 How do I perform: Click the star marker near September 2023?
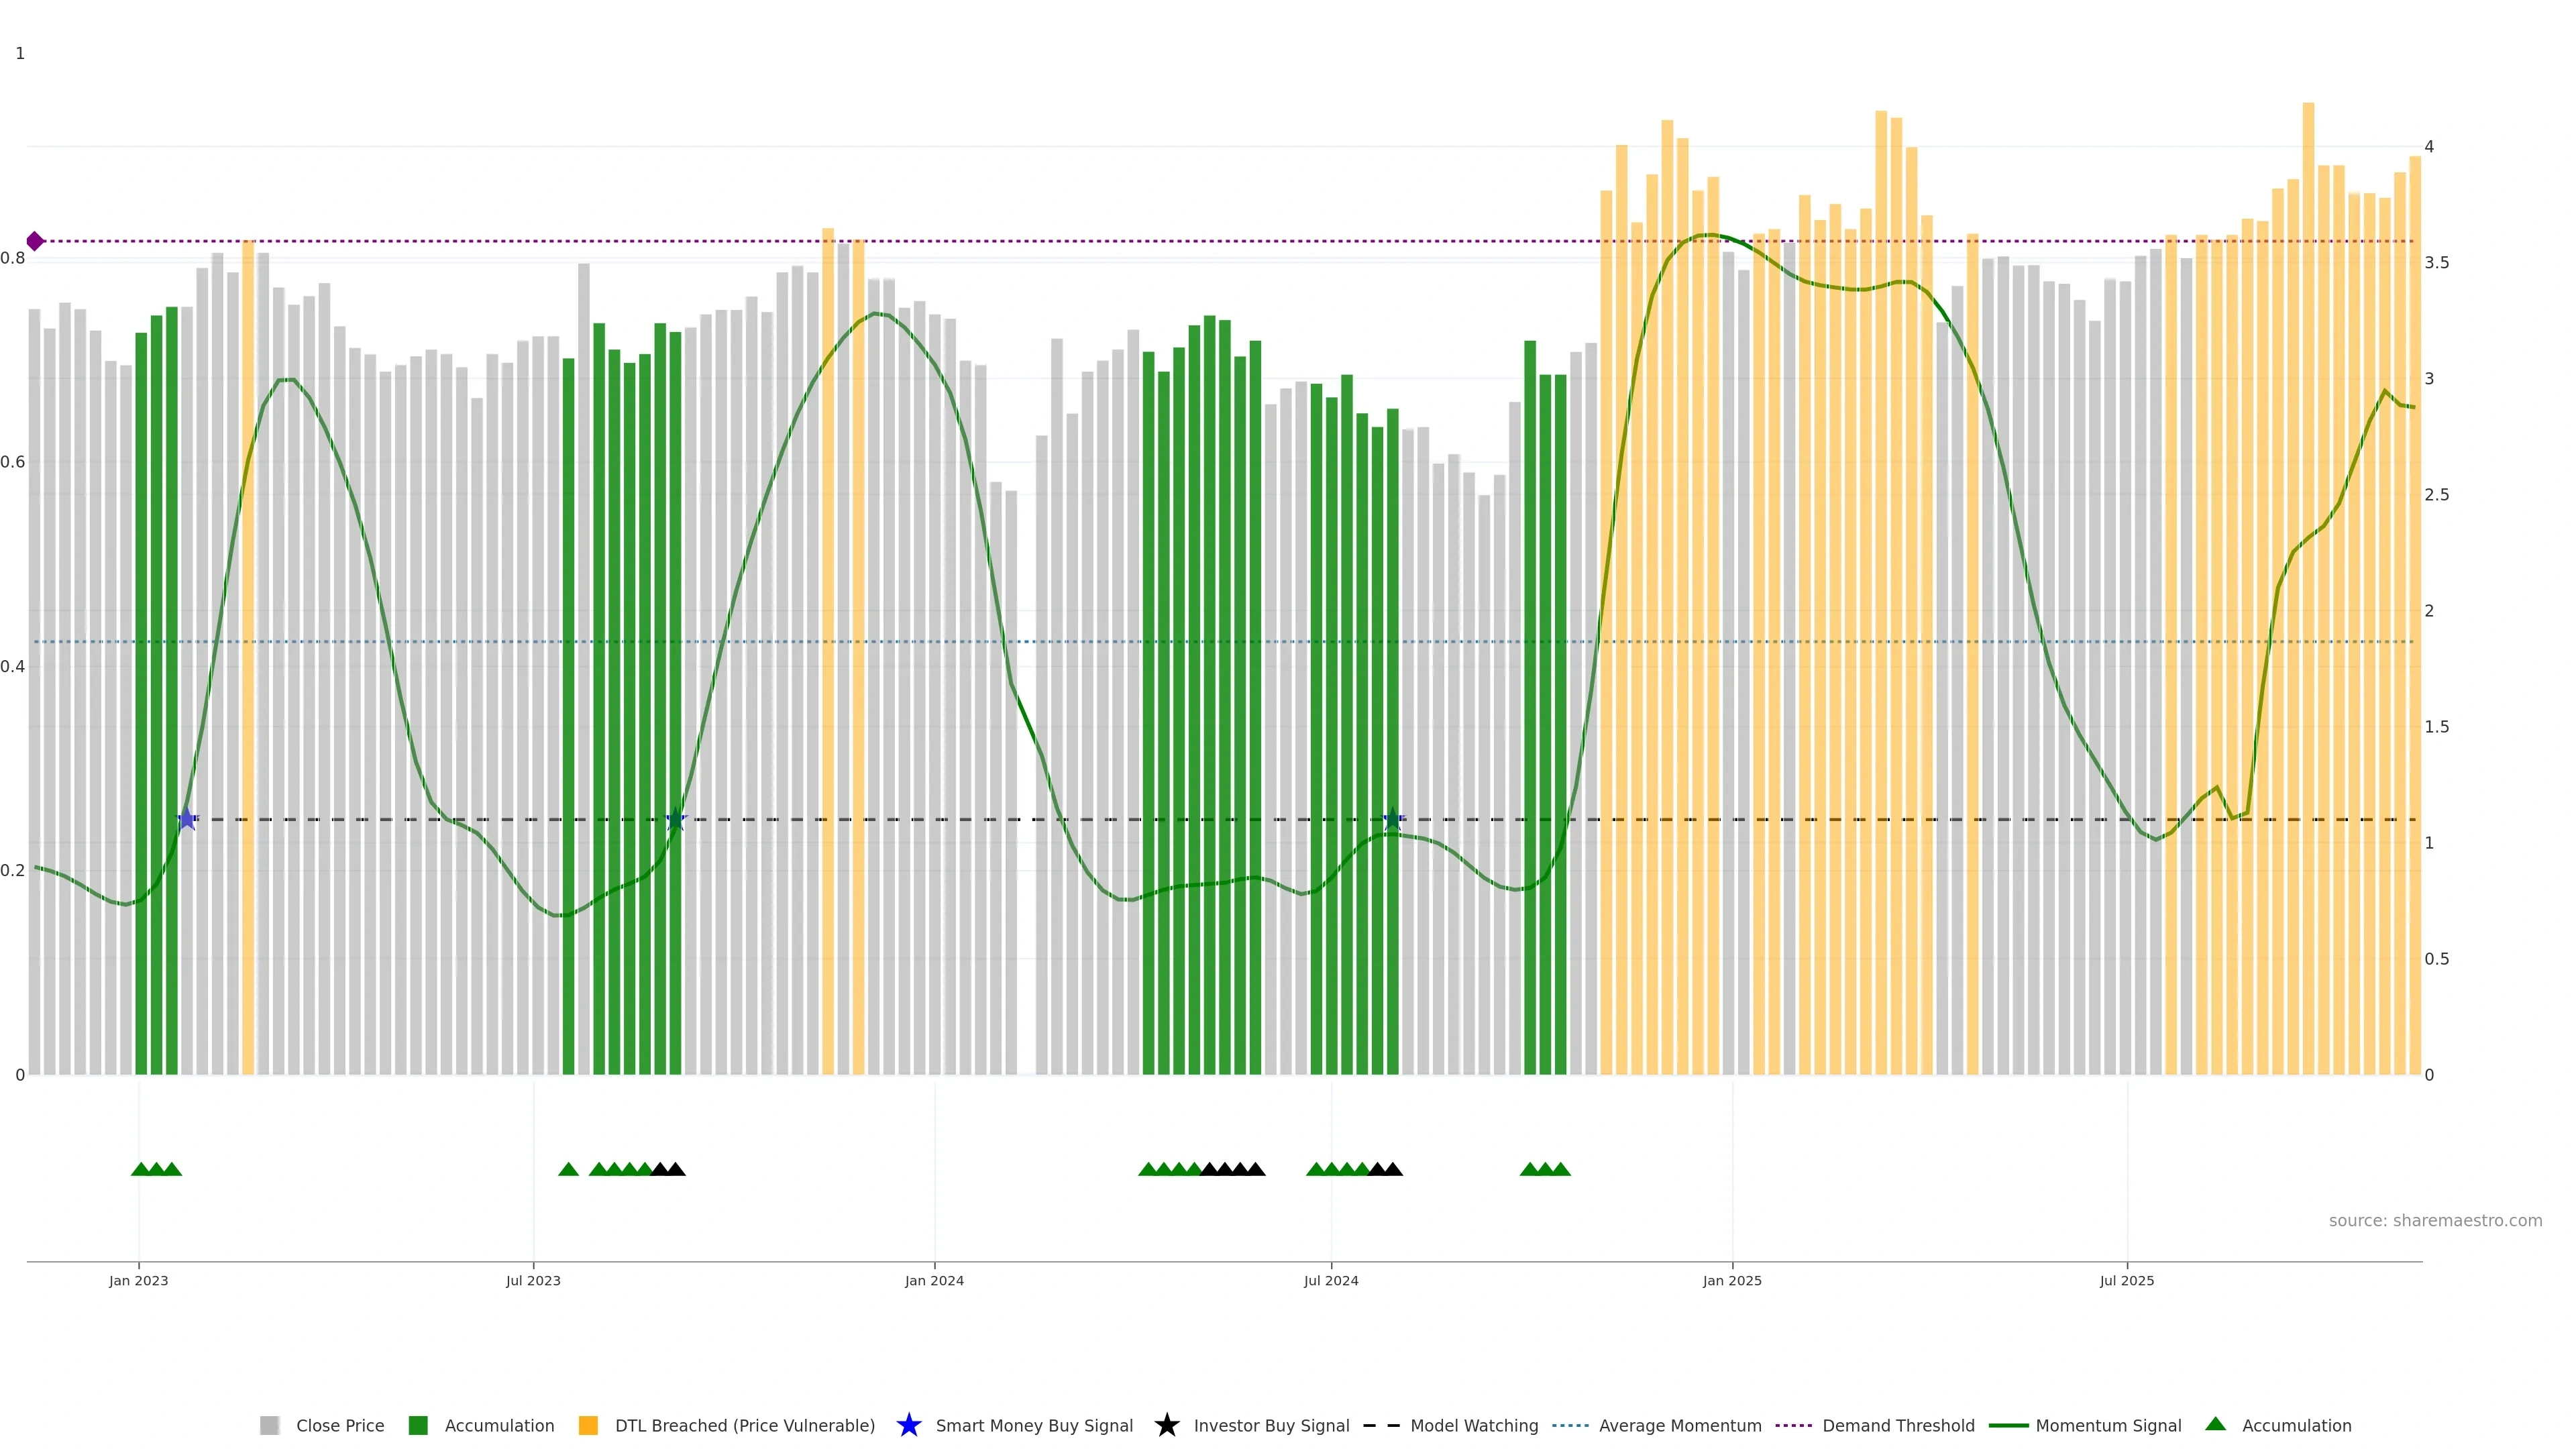(676, 819)
